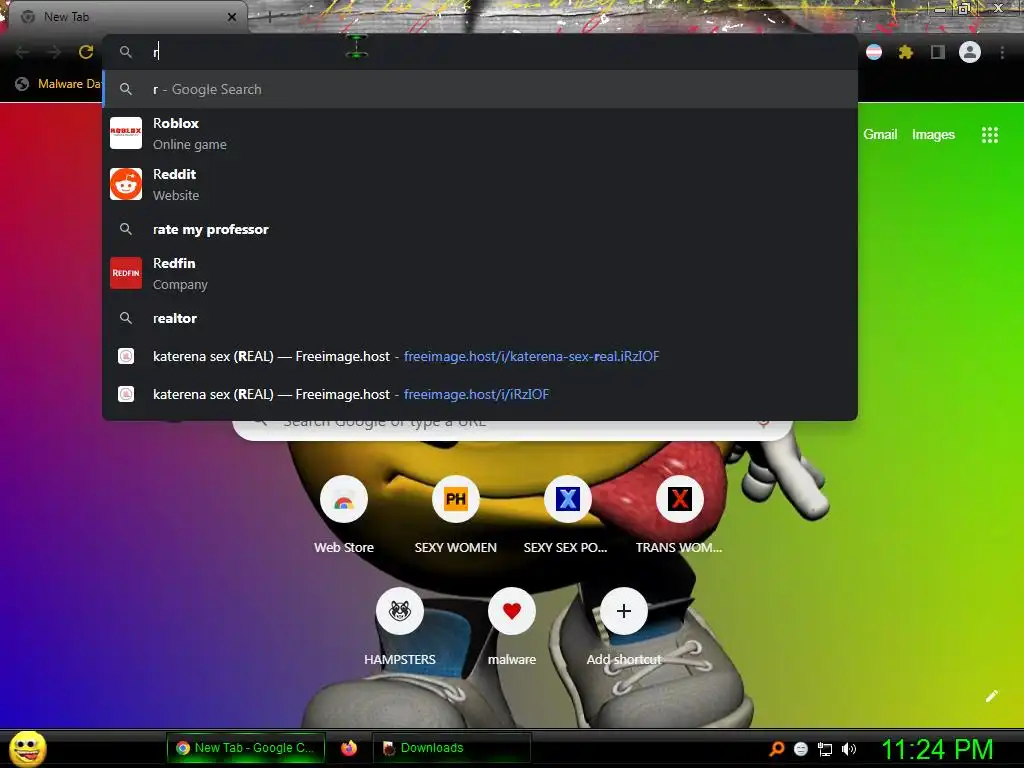The width and height of the screenshot is (1024, 768).
Task: Click the Roblox suggestion
Action: pyautogui.click(x=480, y=133)
